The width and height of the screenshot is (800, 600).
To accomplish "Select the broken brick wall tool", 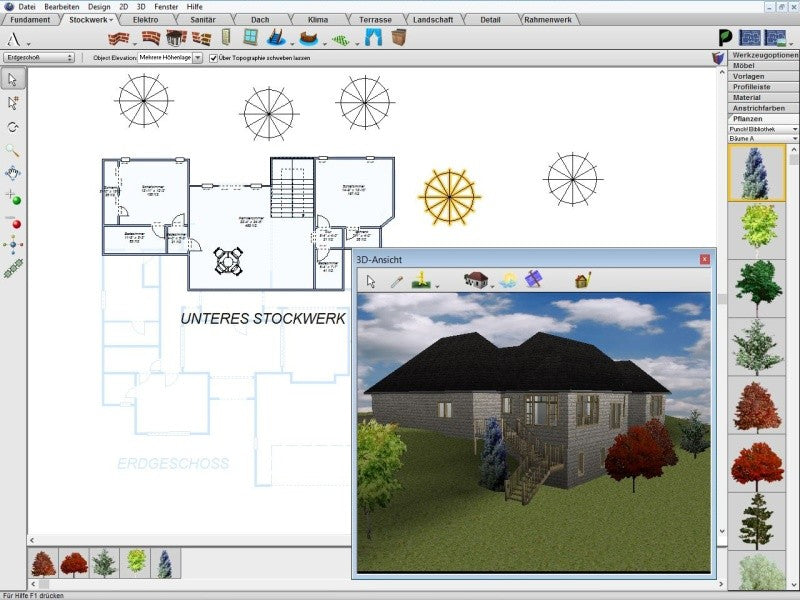I will [202, 38].
